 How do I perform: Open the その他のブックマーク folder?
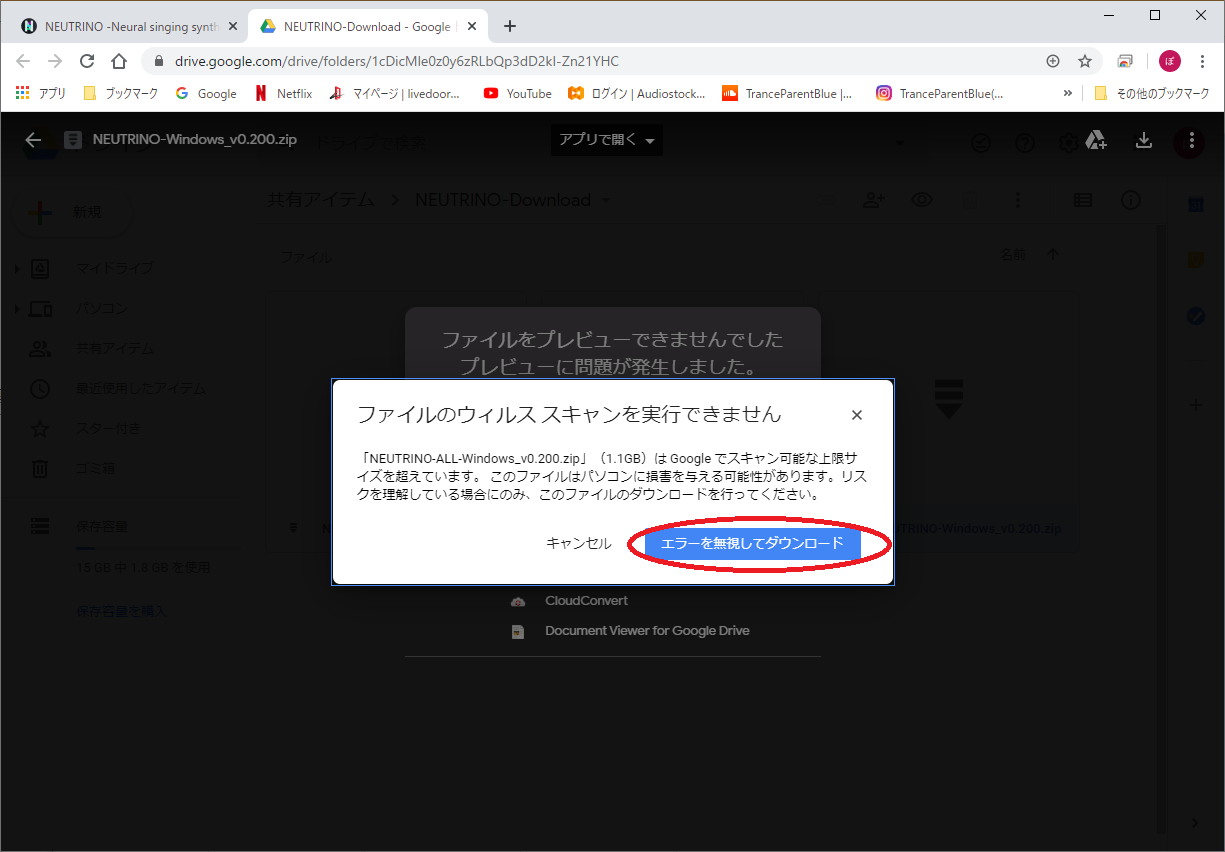(x=1152, y=93)
